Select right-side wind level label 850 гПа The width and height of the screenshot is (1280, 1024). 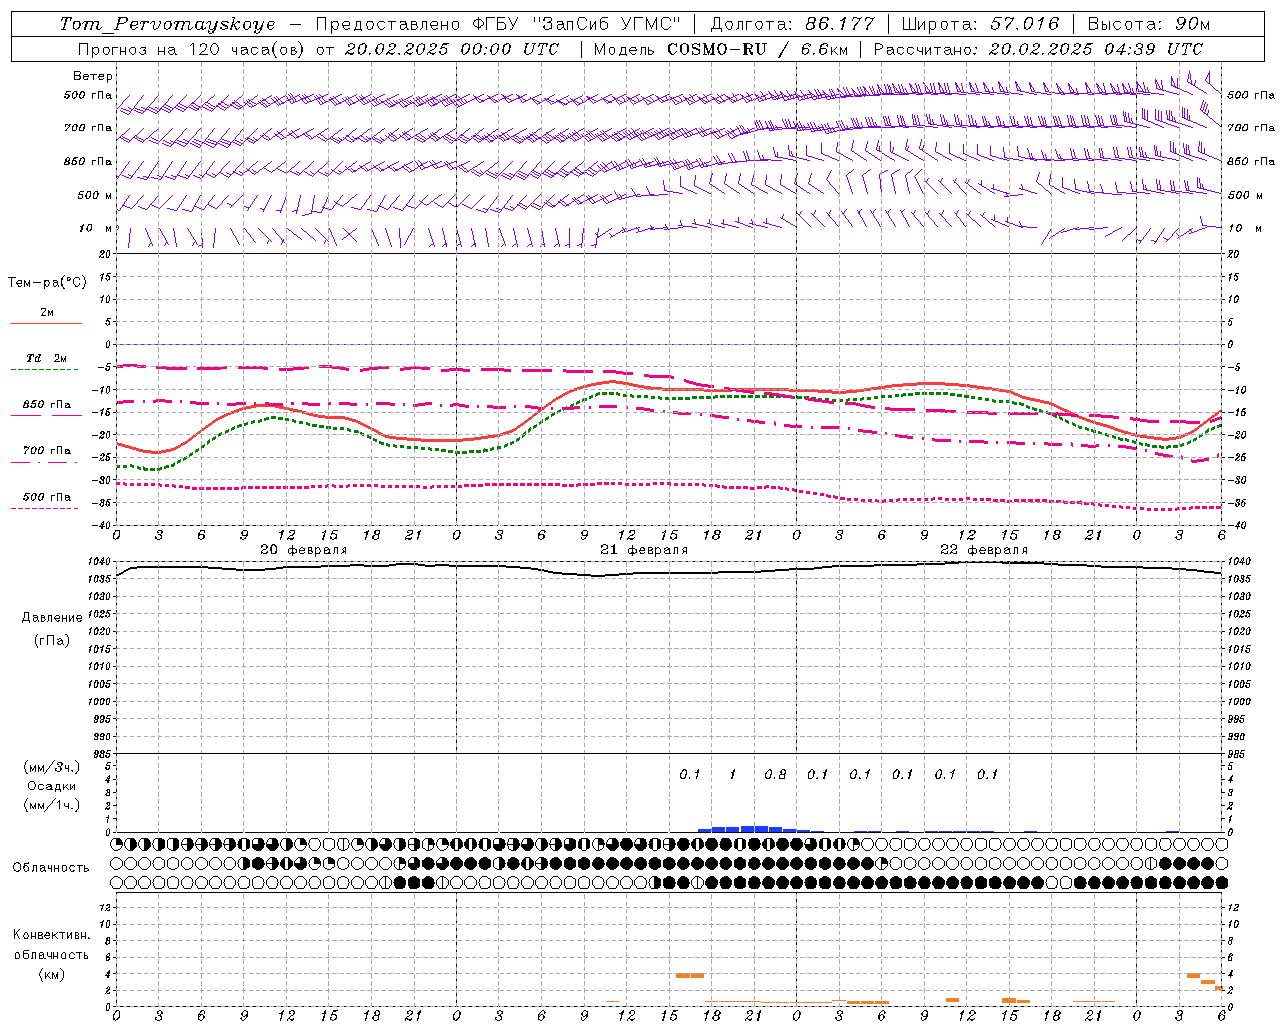pyautogui.click(x=1251, y=161)
